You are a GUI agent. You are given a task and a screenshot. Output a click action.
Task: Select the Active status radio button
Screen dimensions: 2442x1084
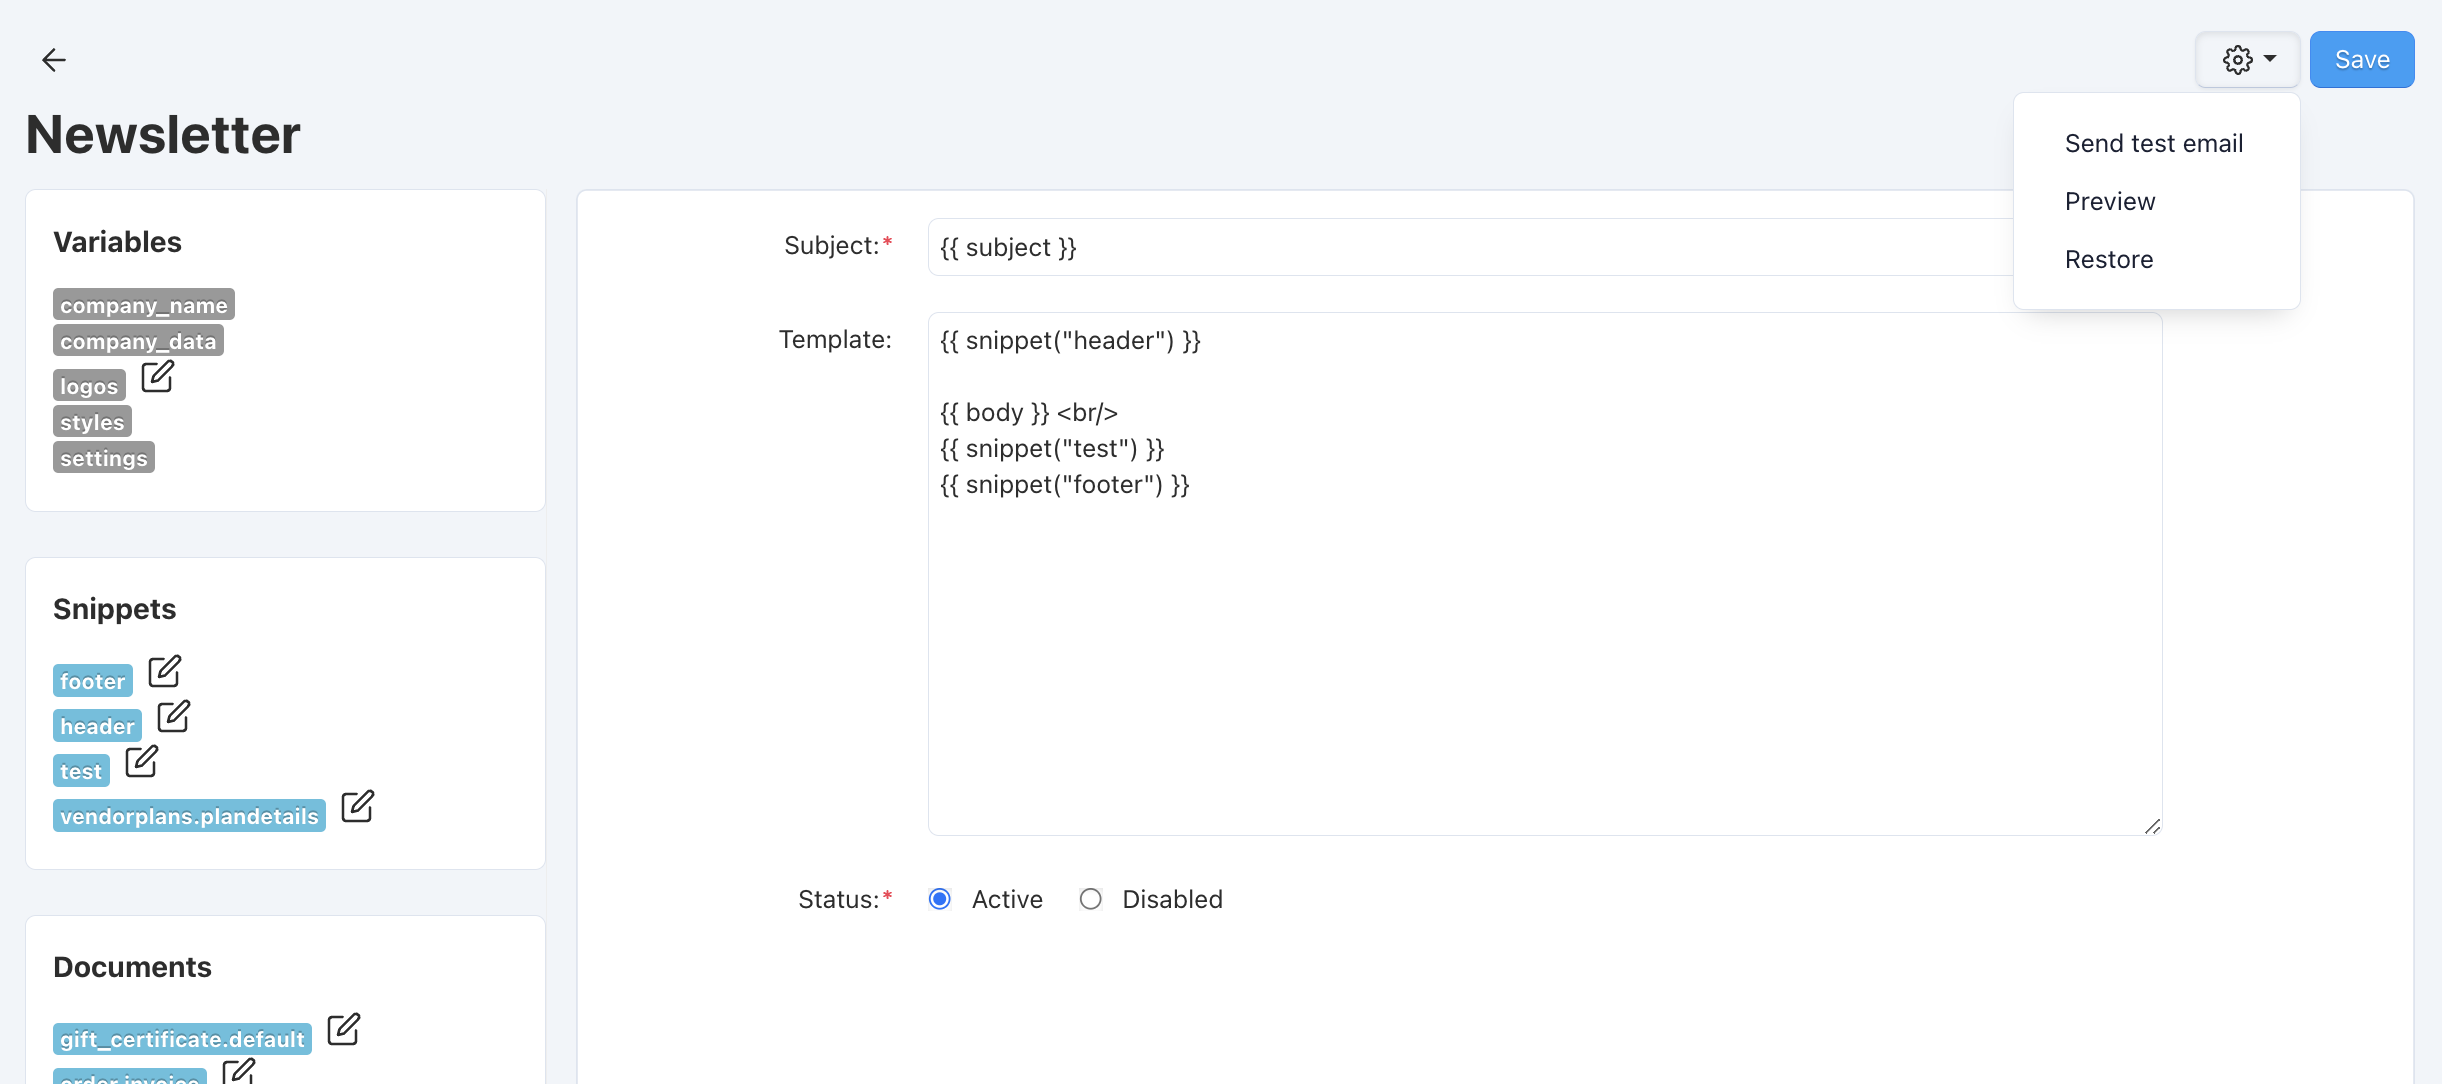939,899
